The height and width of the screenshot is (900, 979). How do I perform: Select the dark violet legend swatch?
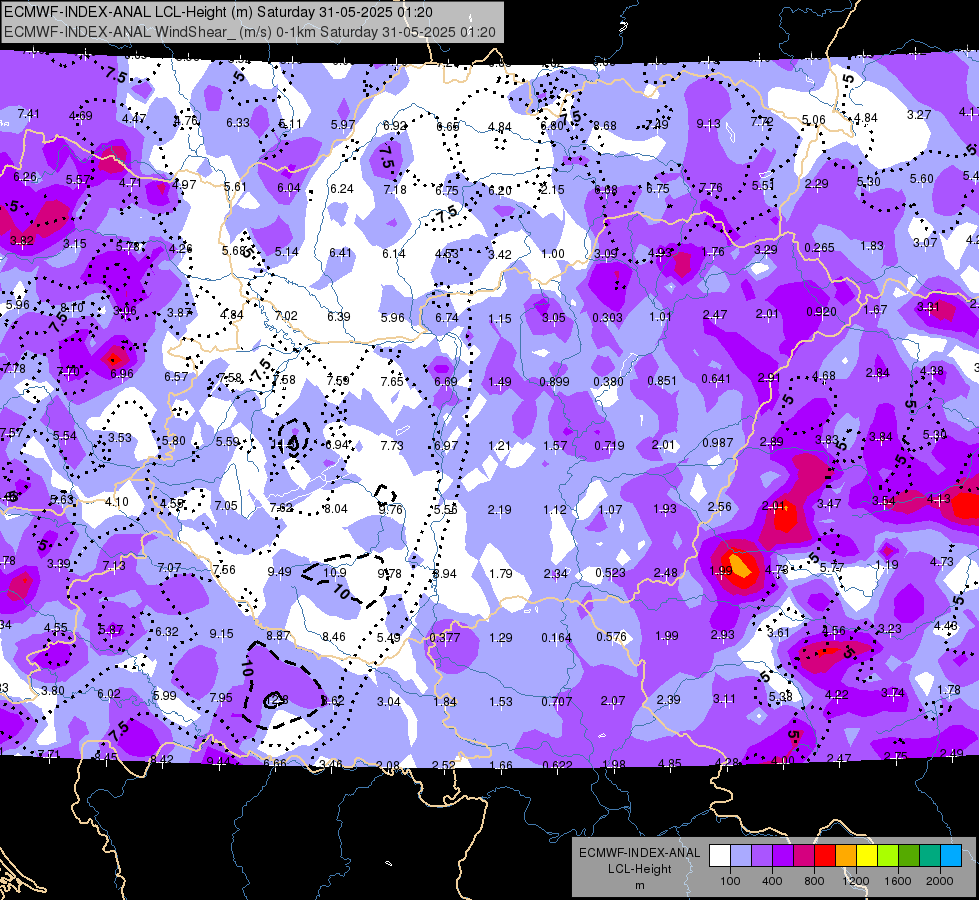click(x=783, y=856)
